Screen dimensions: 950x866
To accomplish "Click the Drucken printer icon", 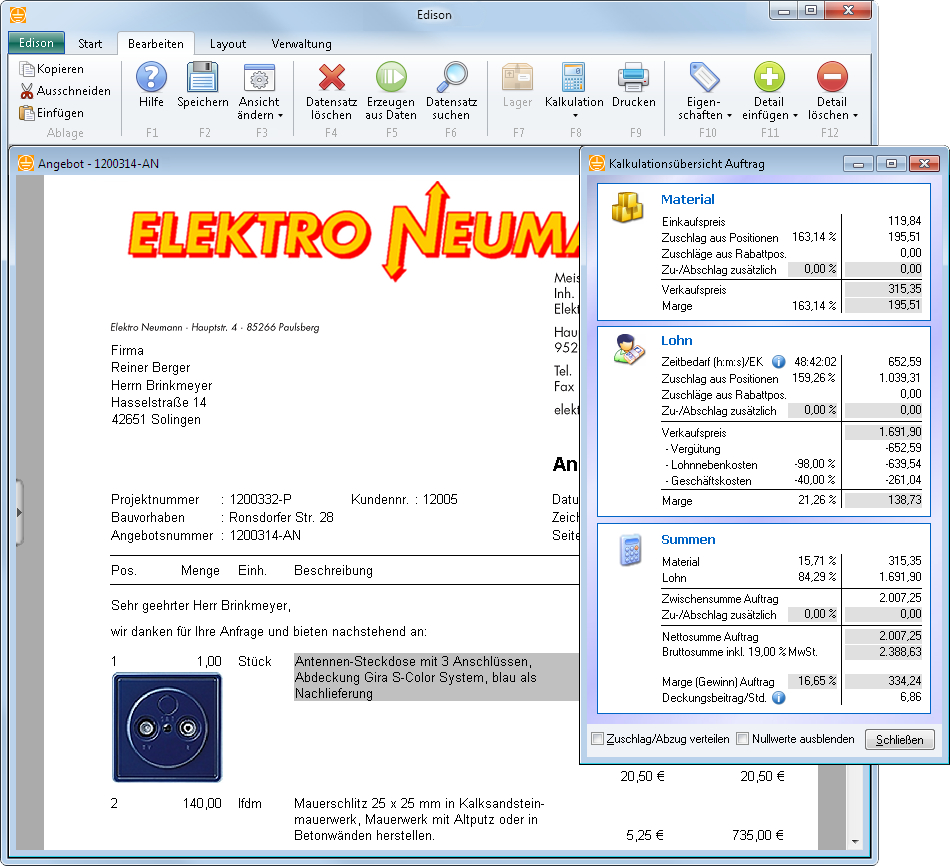I will pos(634,78).
